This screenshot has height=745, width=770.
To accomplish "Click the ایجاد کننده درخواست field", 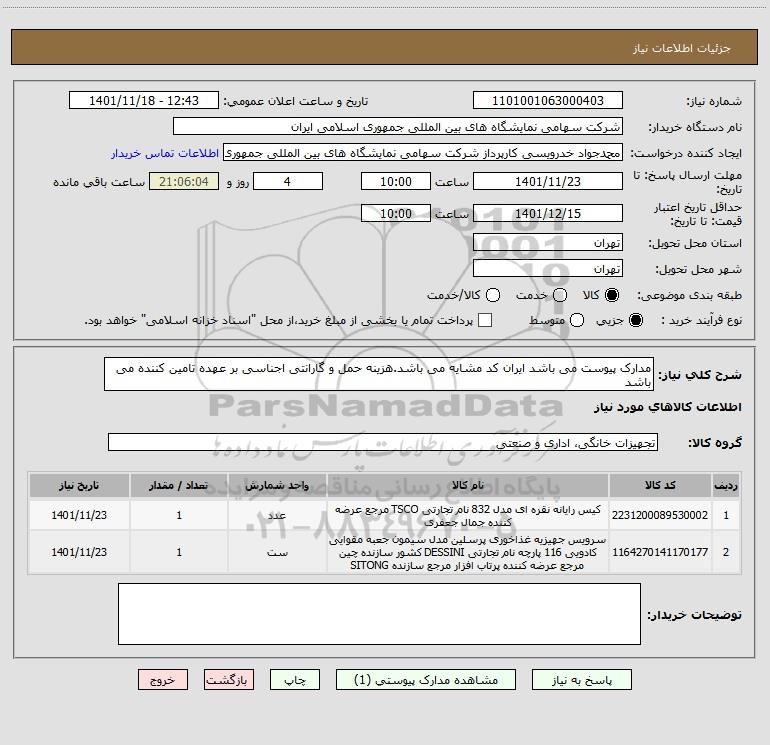I will pos(423,152).
